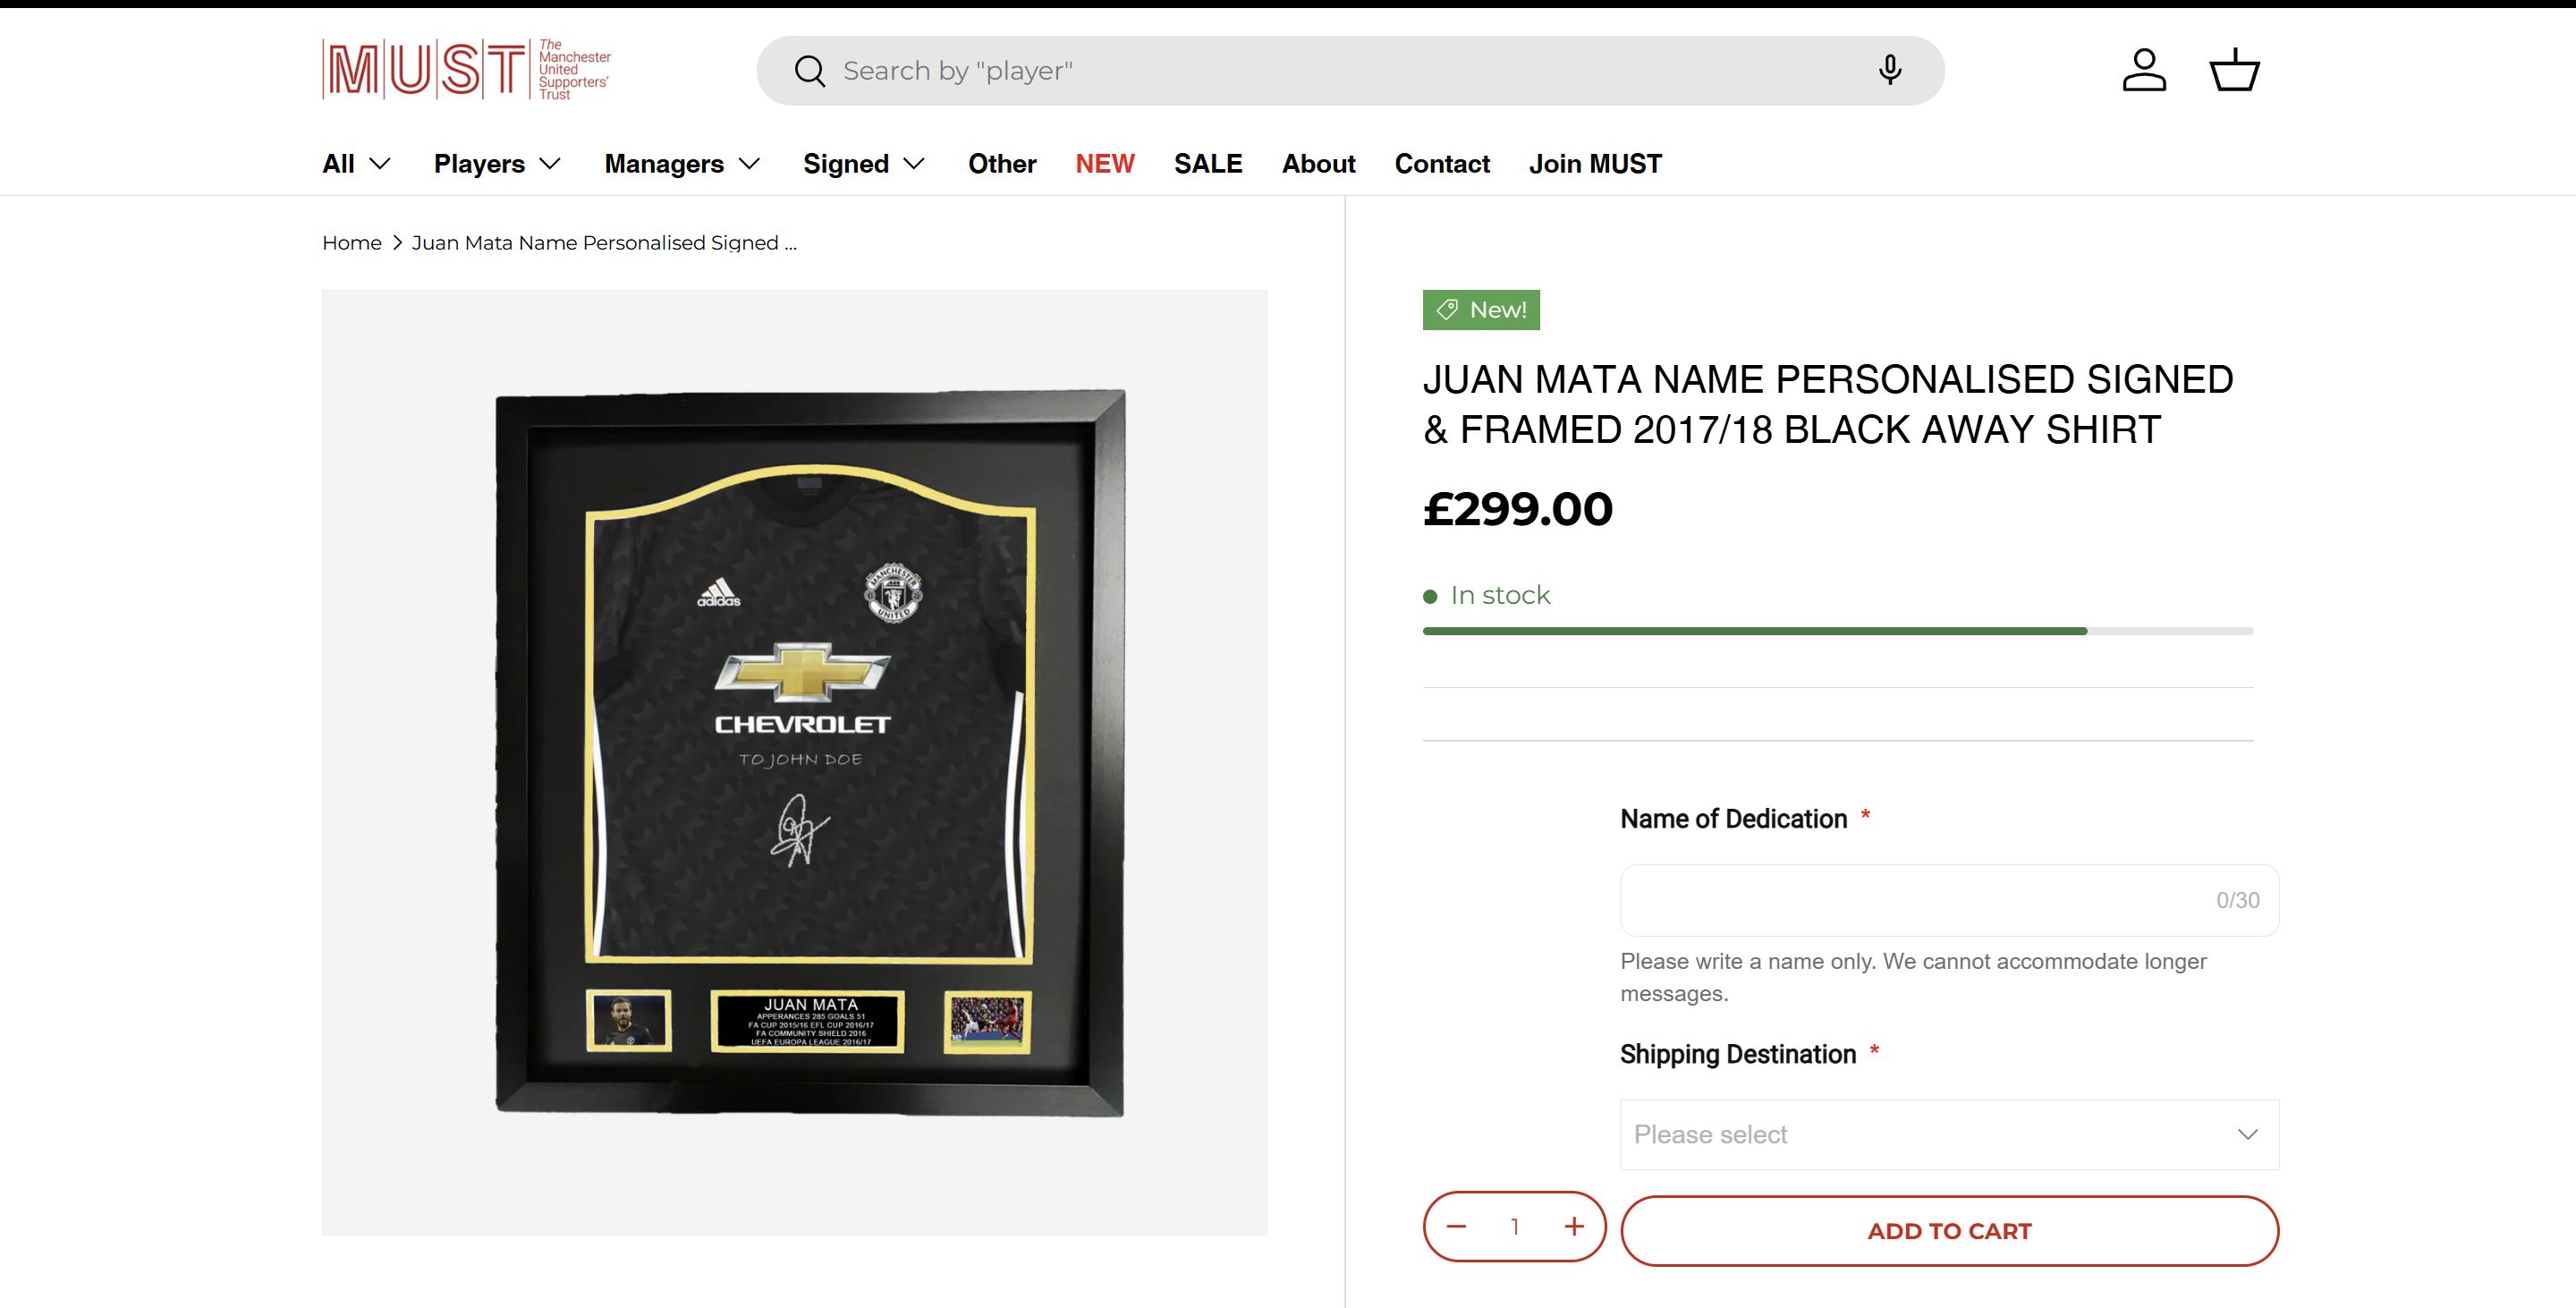Click the ADD TO CART button
The width and height of the screenshot is (2576, 1308).
point(1949,1231)
